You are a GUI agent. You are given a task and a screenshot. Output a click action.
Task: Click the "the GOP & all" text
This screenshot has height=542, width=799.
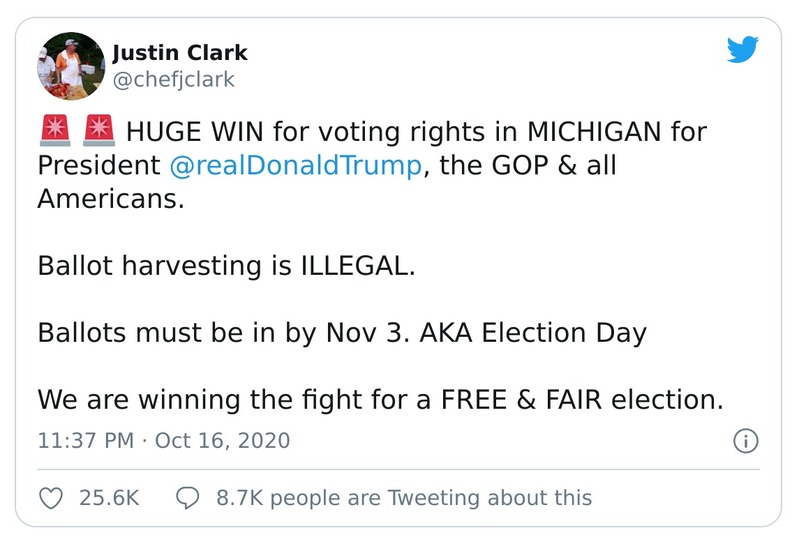[528, 165]
